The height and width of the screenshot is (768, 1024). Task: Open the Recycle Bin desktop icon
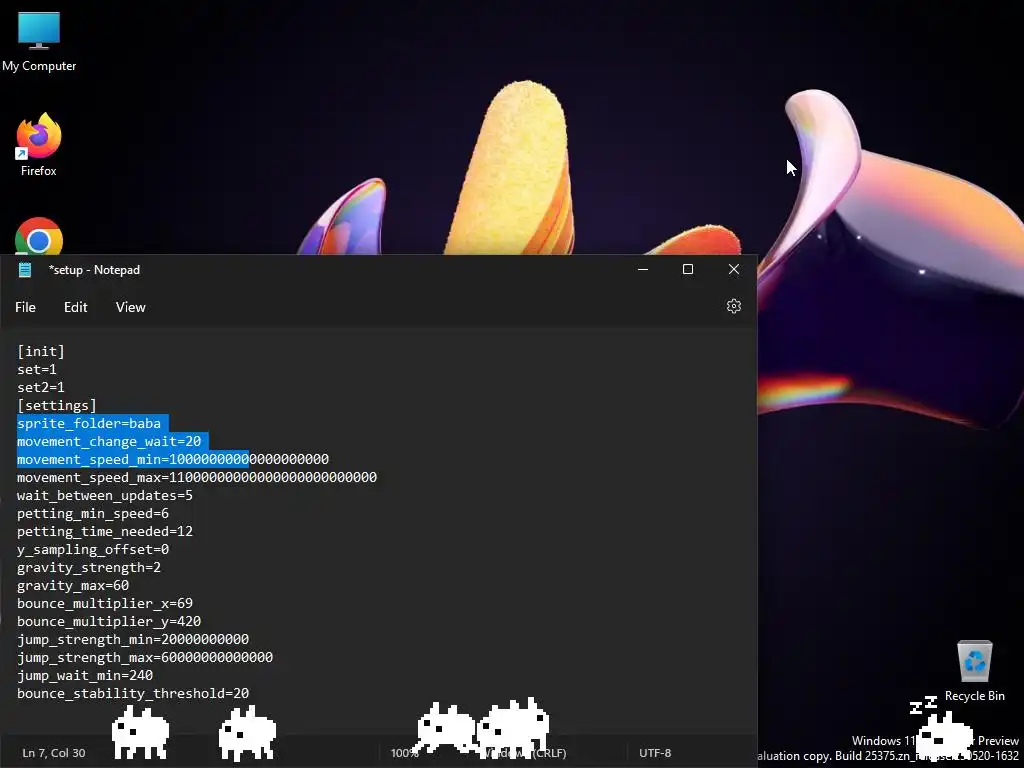coord(974,671)
